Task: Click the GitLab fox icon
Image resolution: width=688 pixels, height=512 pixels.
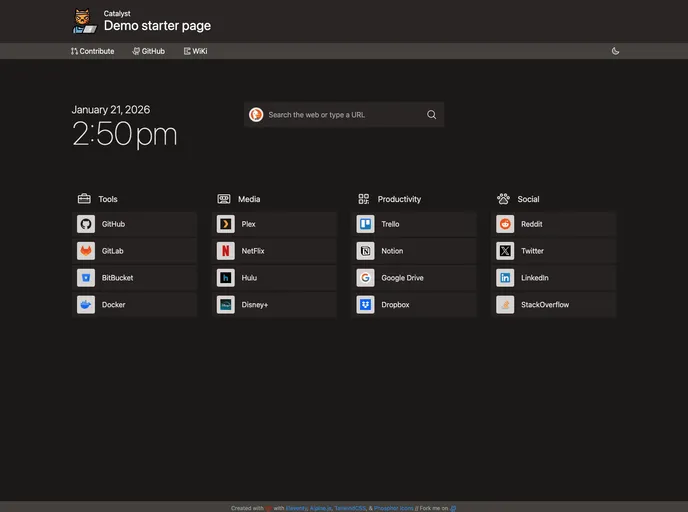Action: [86, 251]
